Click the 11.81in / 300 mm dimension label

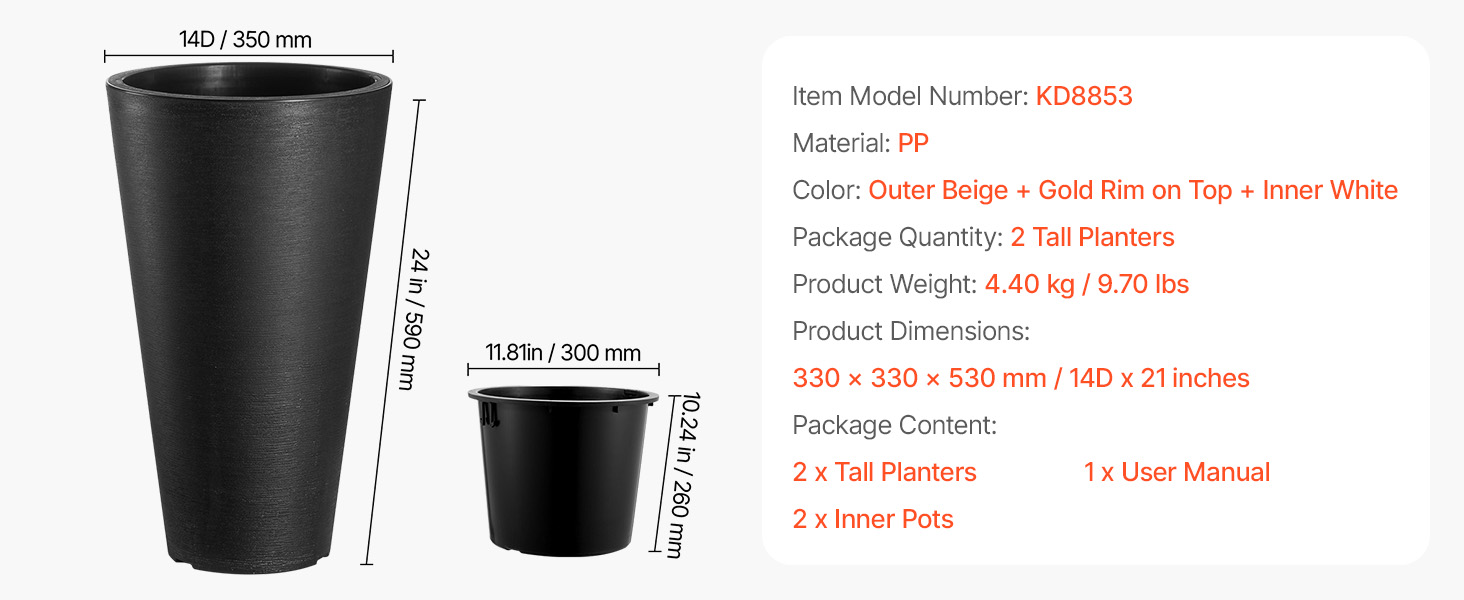coord(563,353)
